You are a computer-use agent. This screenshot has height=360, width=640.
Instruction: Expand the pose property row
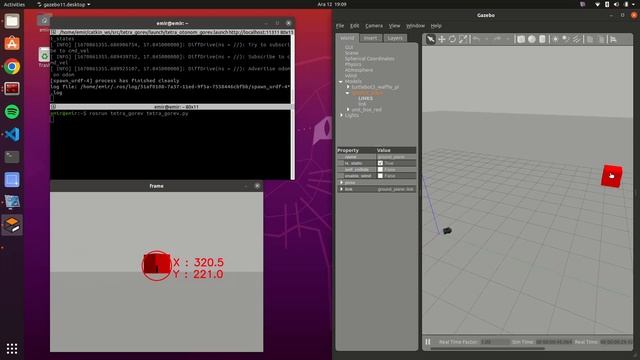click(342, 182)
